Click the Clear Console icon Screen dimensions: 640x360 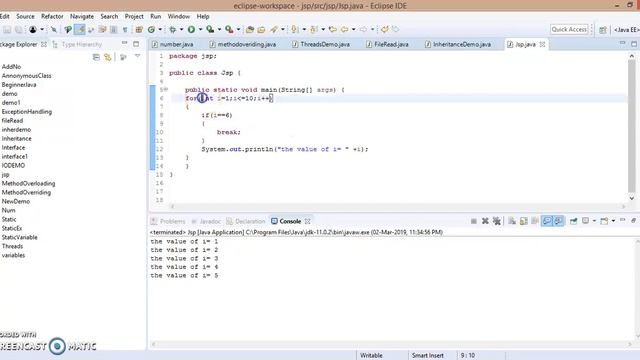(x=512, y=221)
